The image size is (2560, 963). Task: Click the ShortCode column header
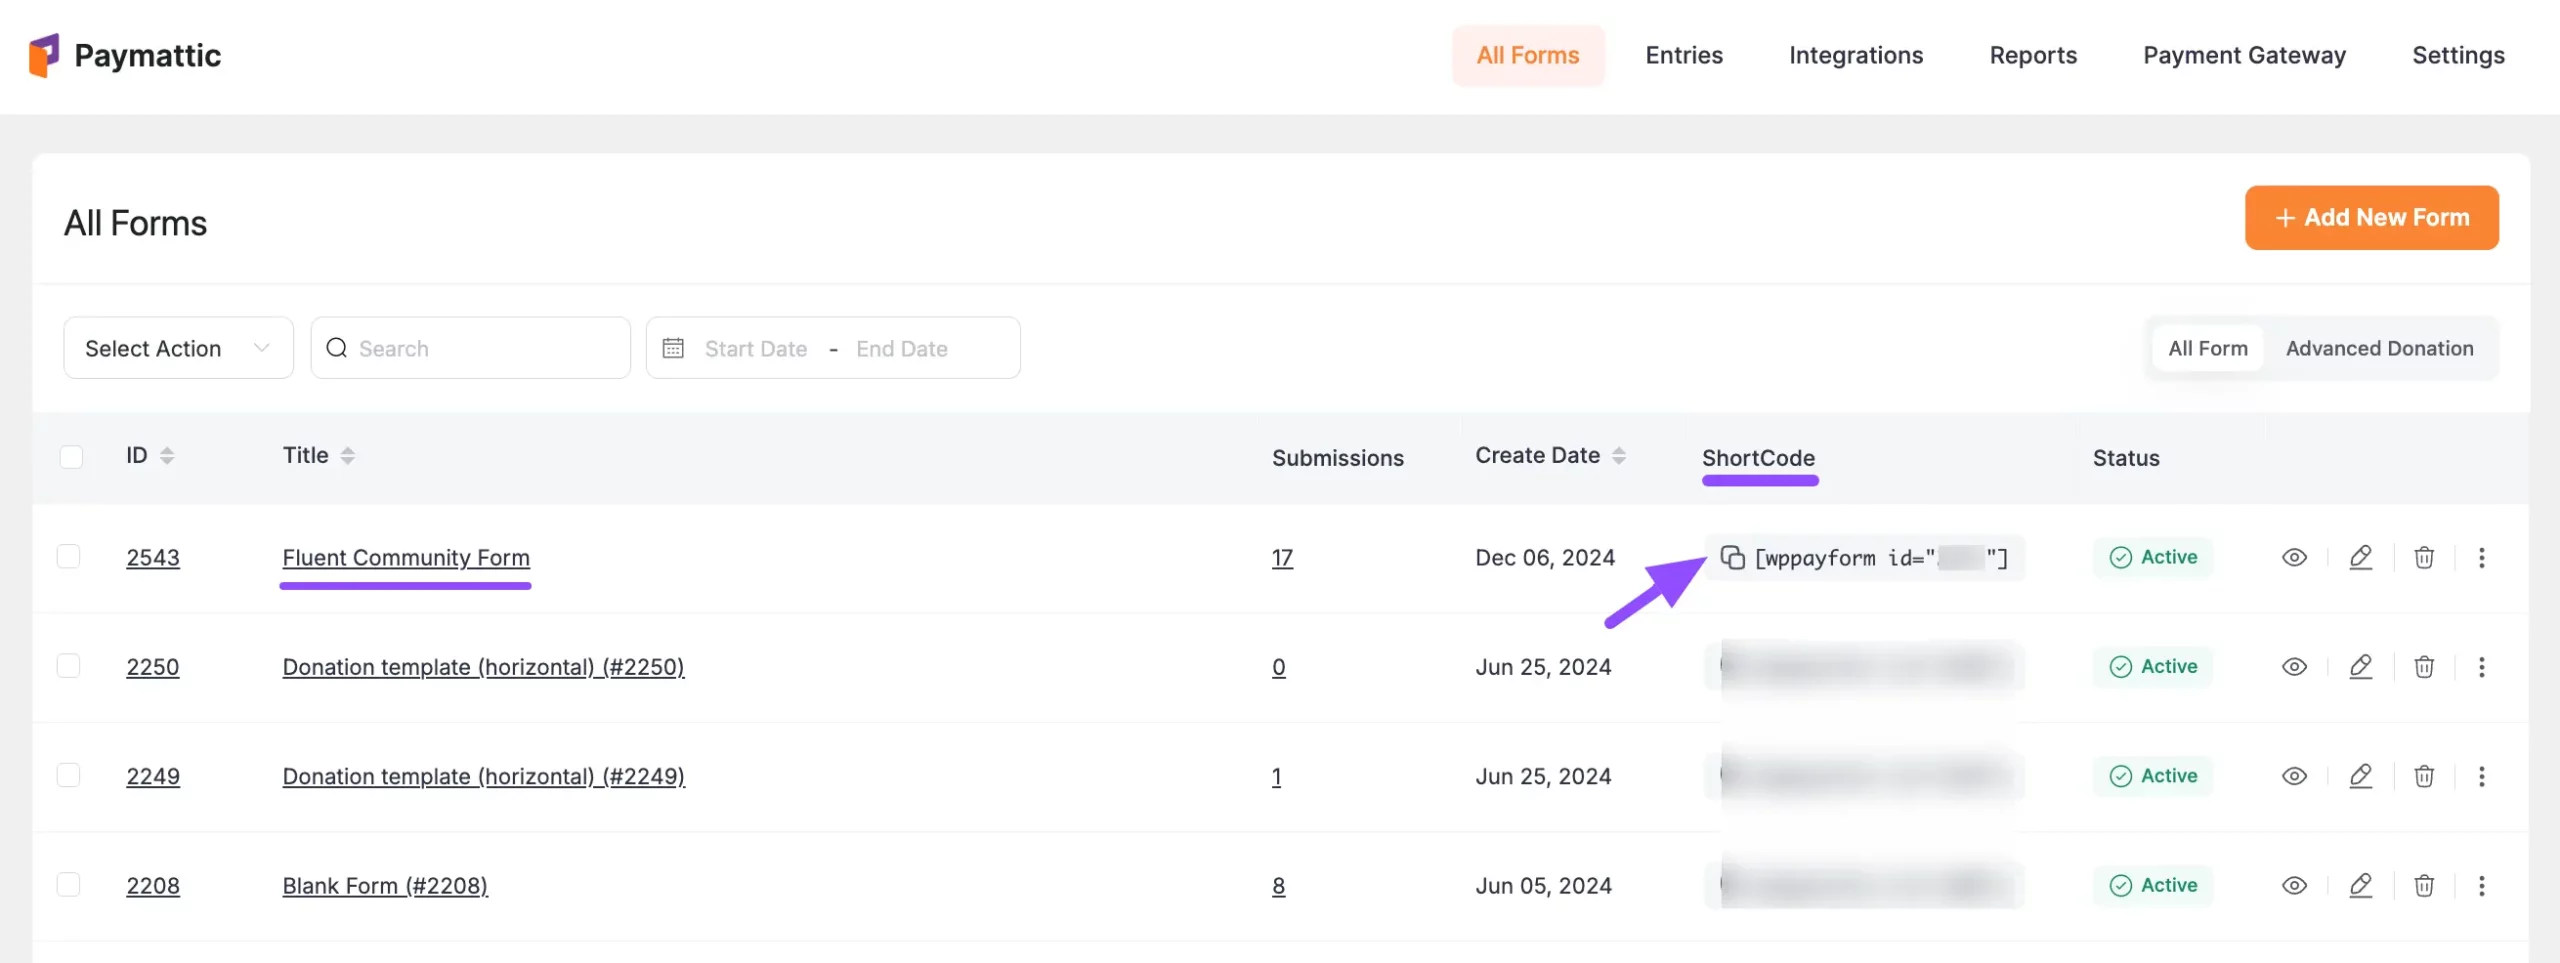pos(1758,457)
